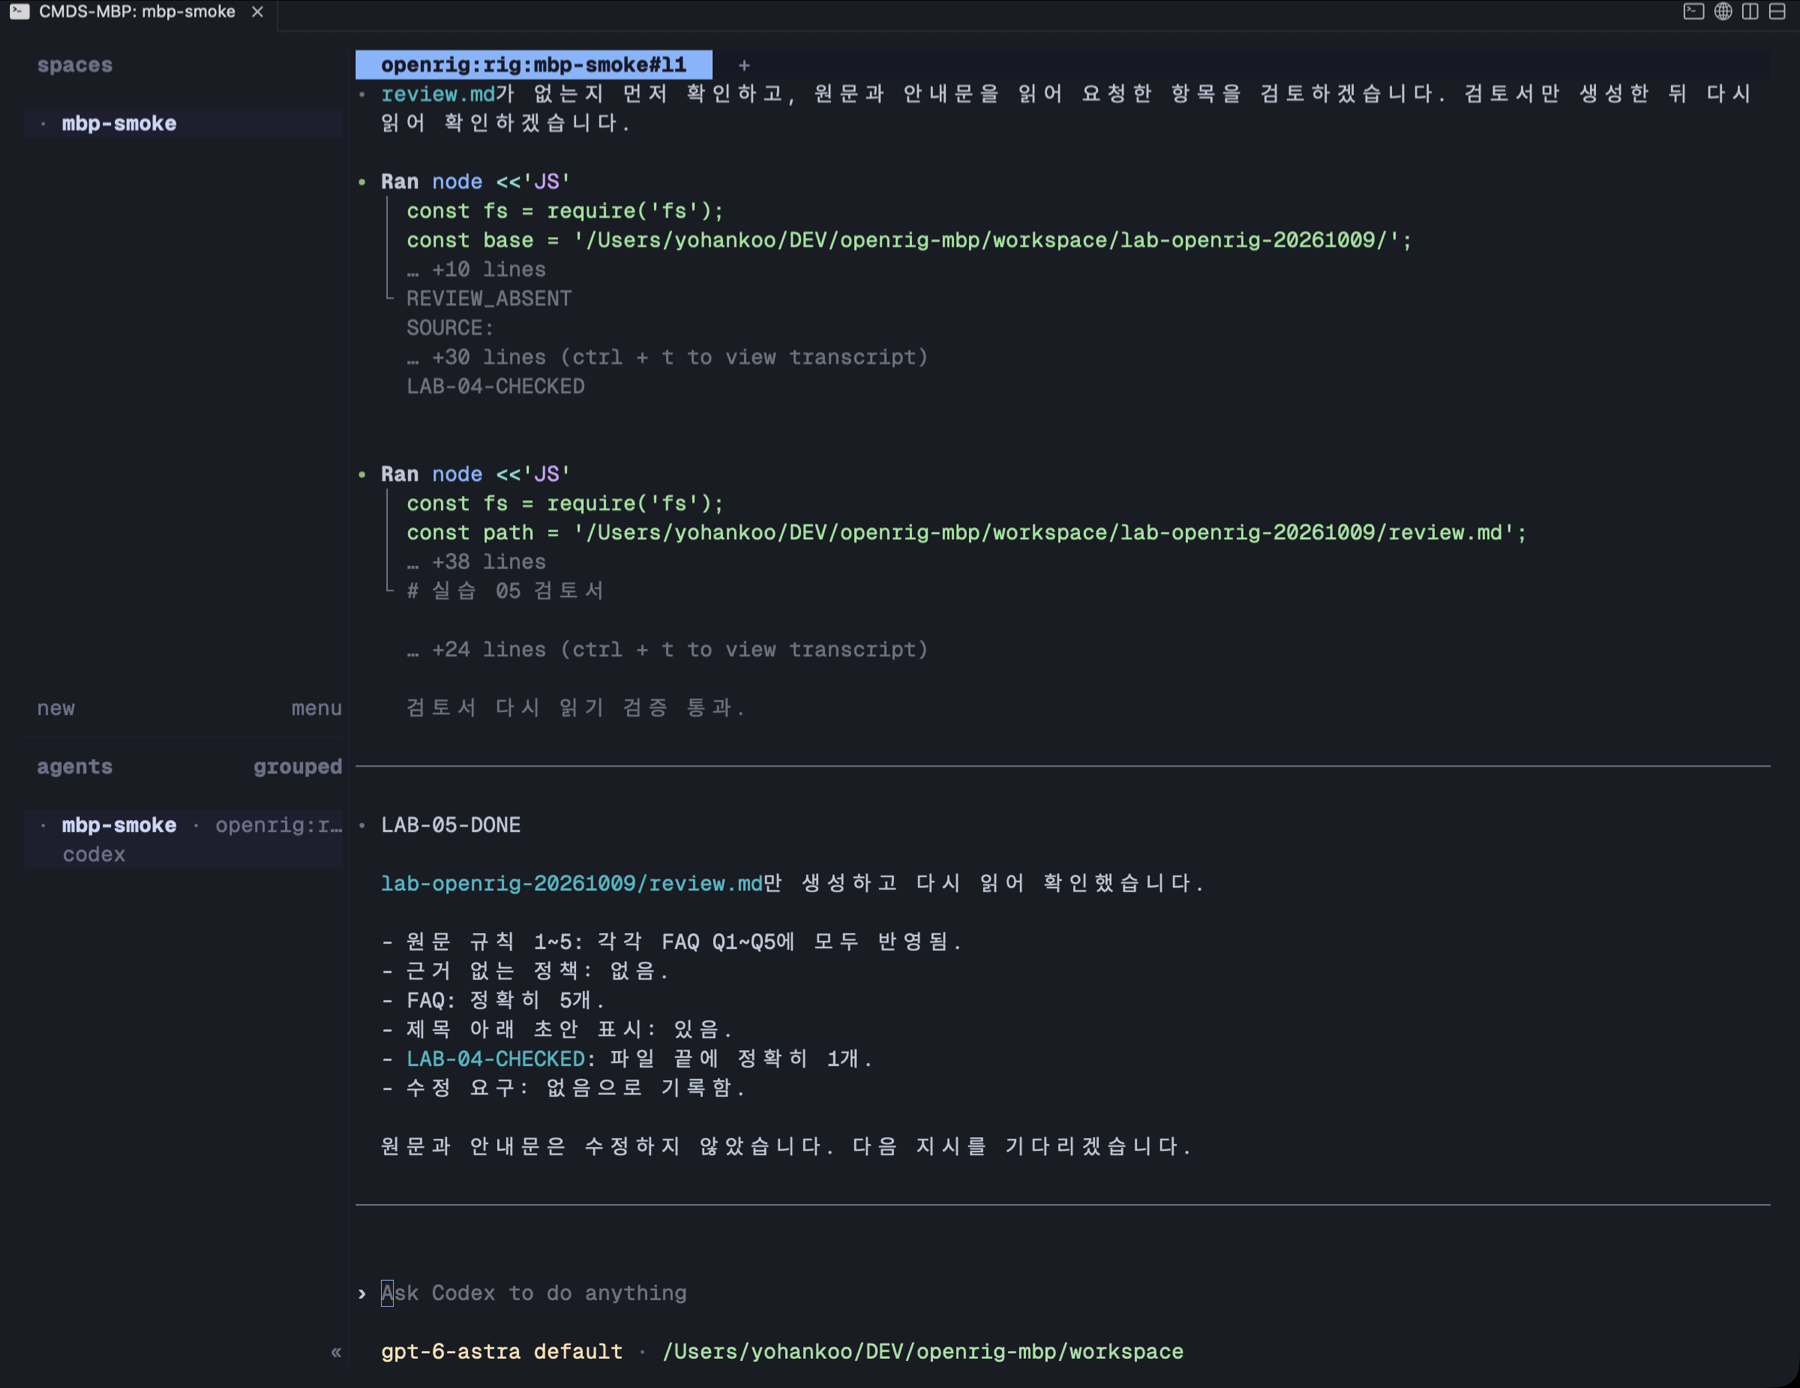1800x1388 pixels.
Task: Click the LAB-05-DONE text
Action: point(450,825)
